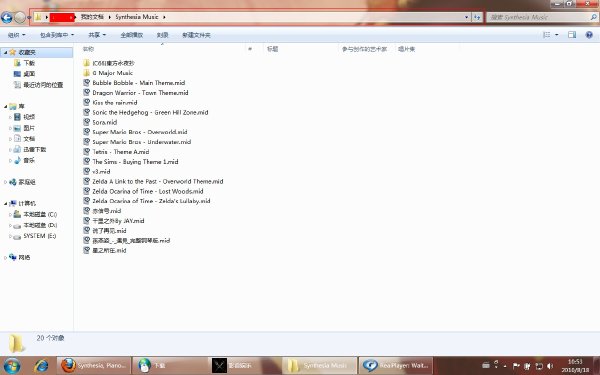Click the help question mark icon
Viewport: 600px width, 375px height.
[589, 35]
